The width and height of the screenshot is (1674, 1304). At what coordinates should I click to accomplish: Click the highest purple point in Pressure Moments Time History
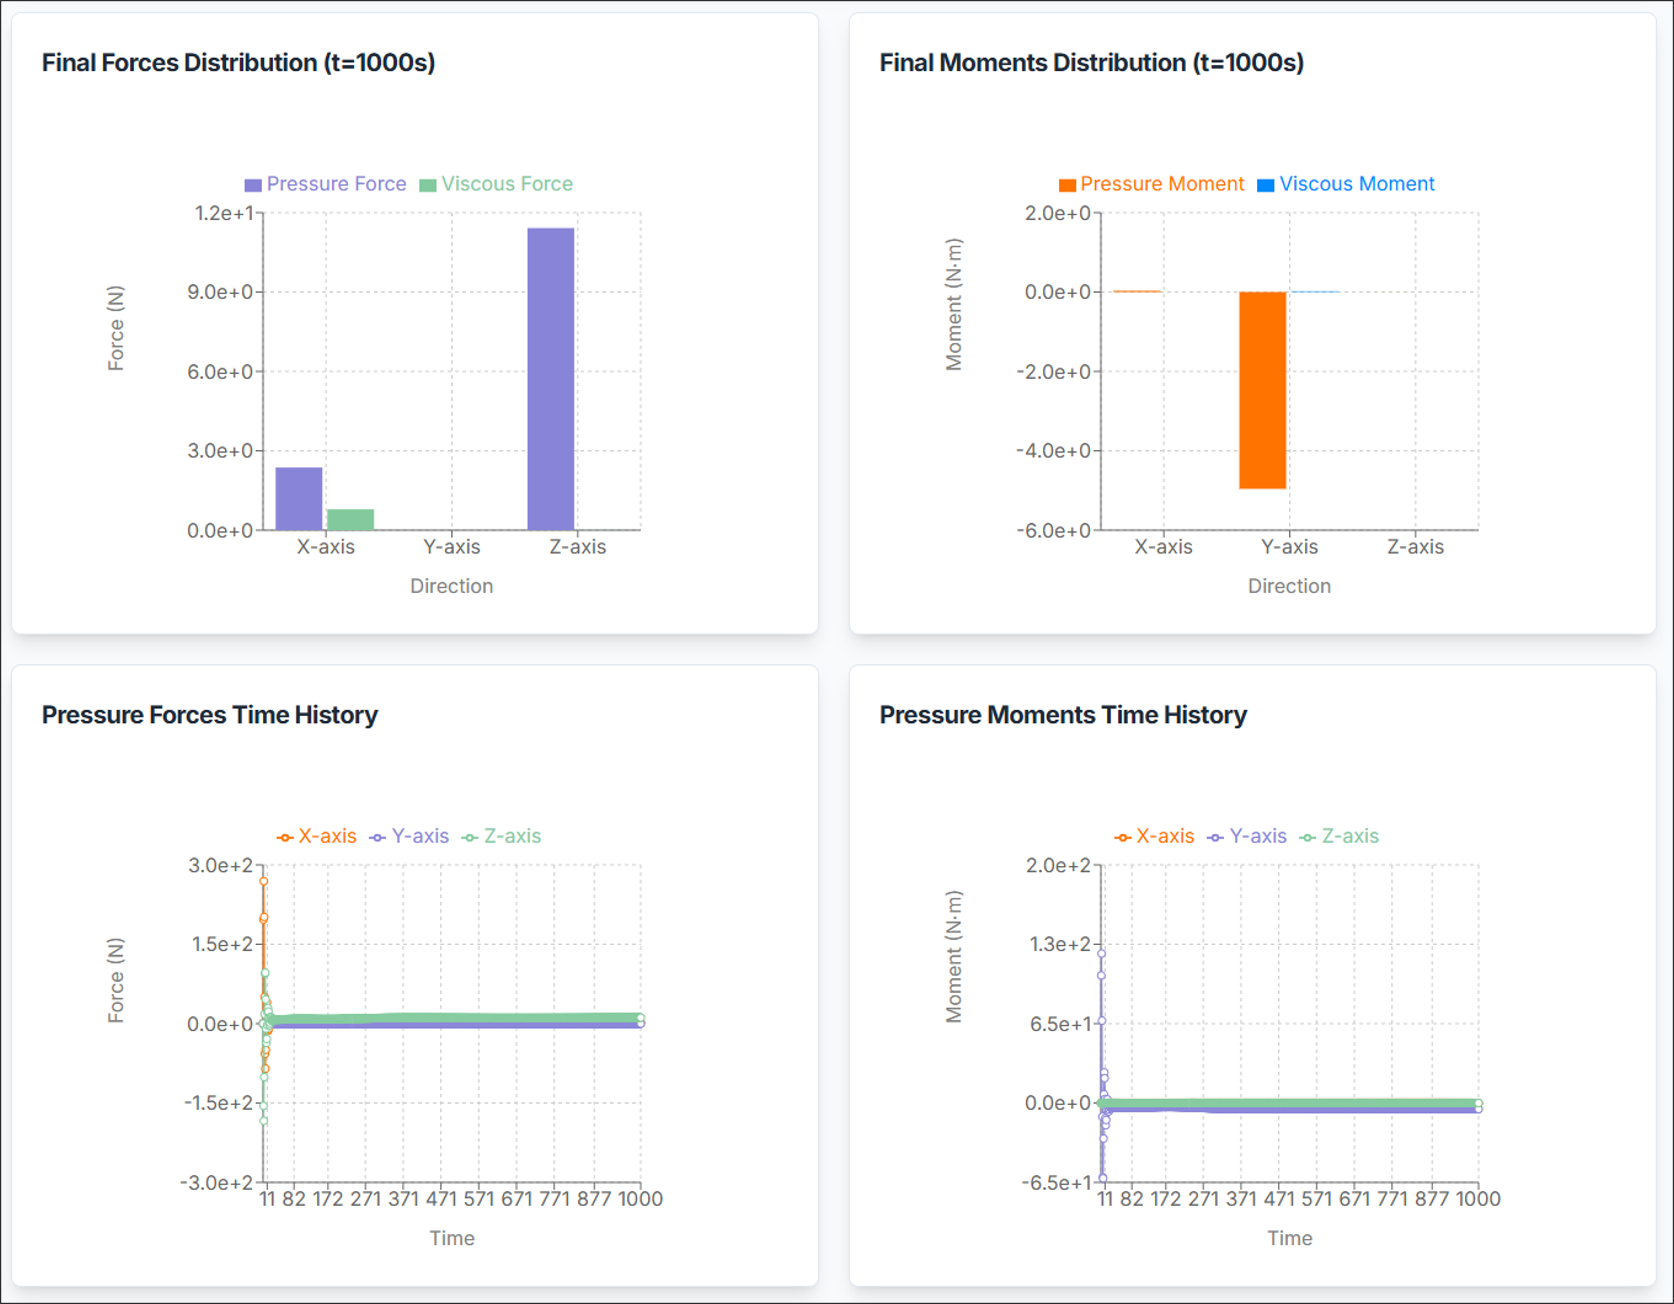coord(1102,954)
